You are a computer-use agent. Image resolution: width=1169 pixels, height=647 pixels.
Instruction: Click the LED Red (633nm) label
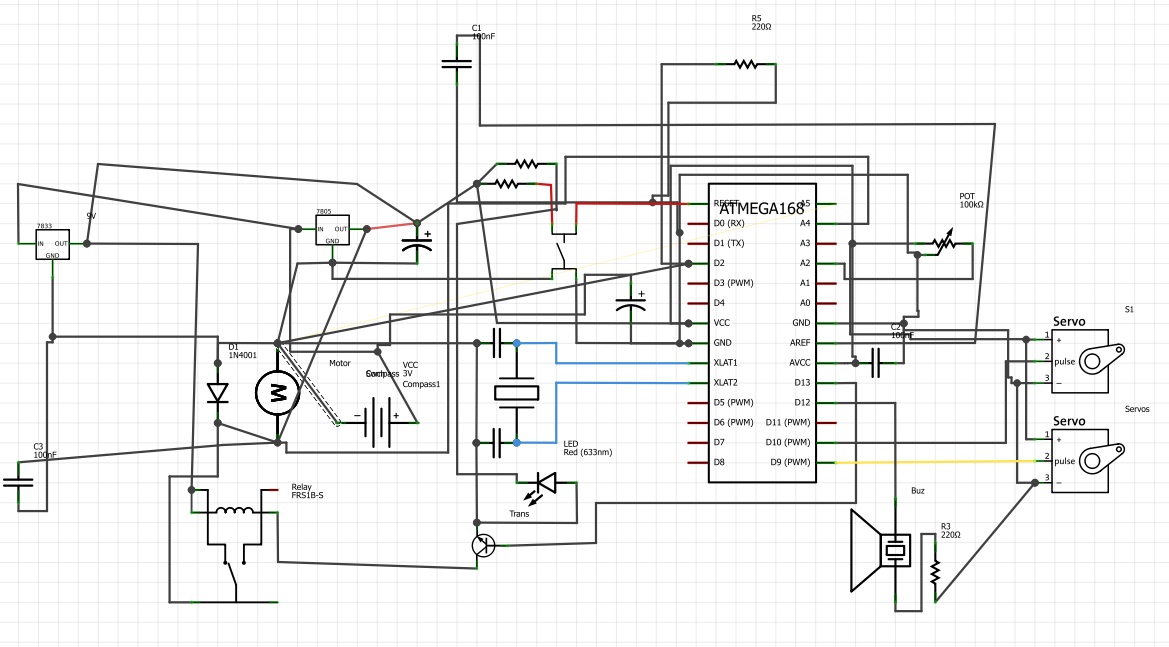[587, 448]
